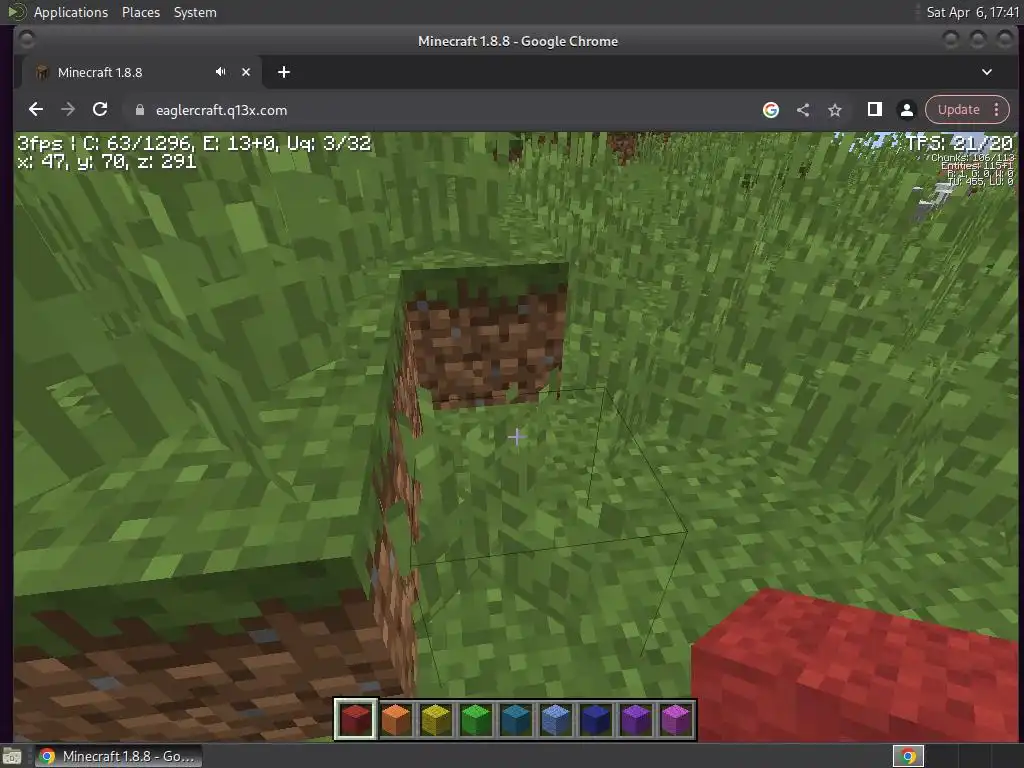
Task: Select the magenta wool hotbar slot
Action: (x=675, y=720)
